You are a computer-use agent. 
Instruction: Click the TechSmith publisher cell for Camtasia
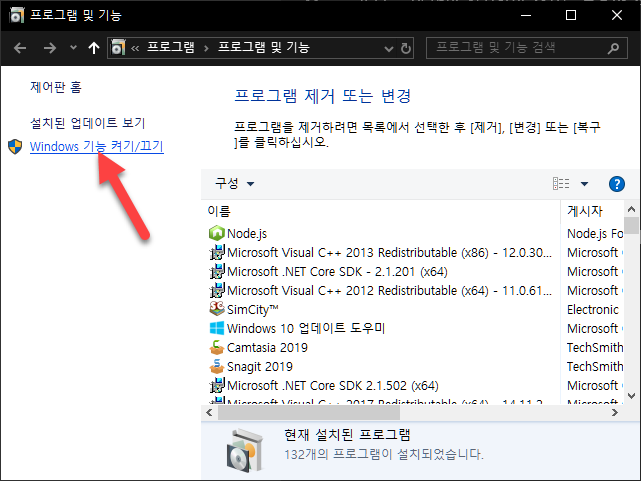coord(595,347)
